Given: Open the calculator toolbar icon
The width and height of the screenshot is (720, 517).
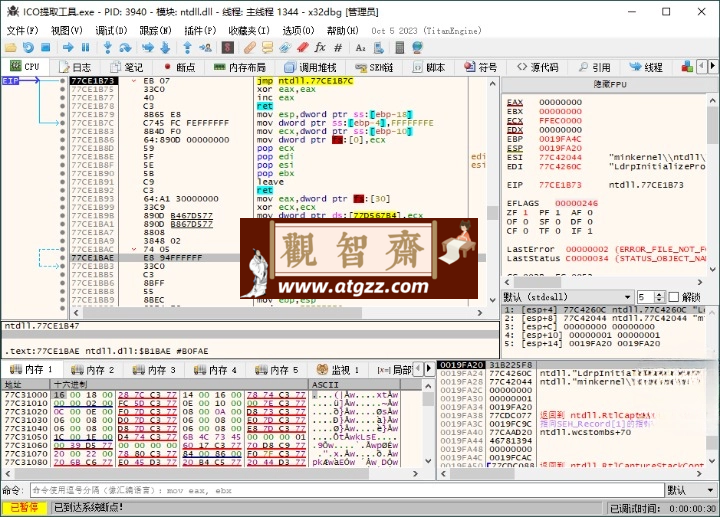Looking at the screenshot, I should point(399,47).
